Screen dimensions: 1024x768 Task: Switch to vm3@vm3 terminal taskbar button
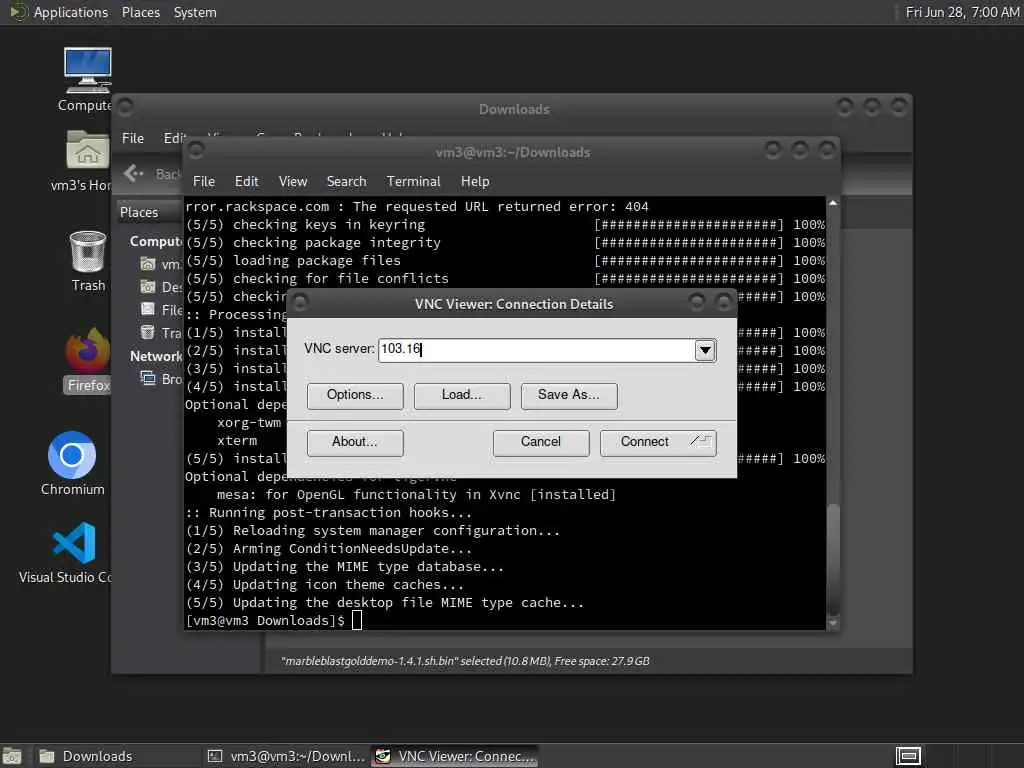pyautogui.click(x=286, y=756)
